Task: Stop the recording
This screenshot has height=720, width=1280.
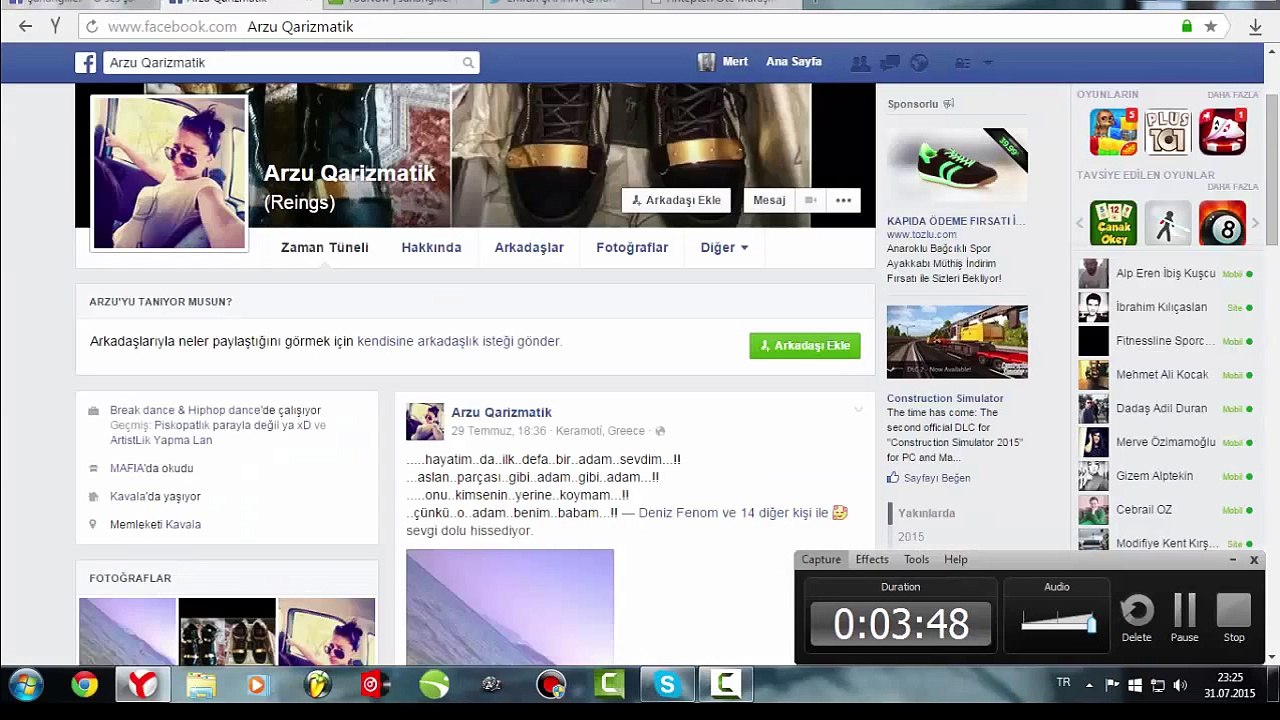Action: [x=1234, y=617]
